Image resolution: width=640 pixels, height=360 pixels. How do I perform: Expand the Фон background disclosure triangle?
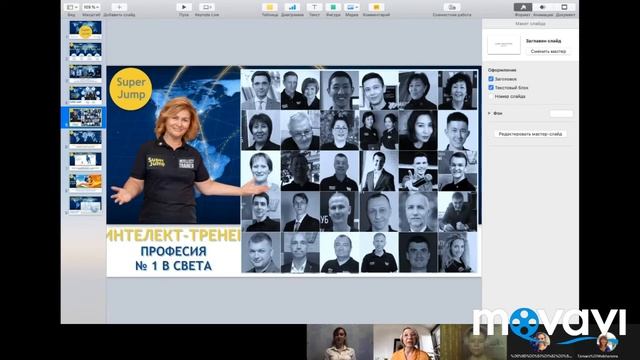coord(489,113)
